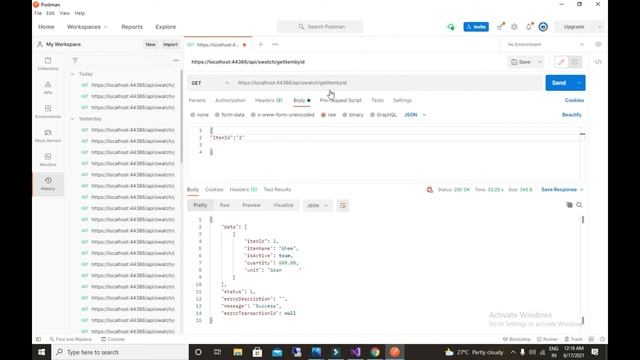Viewport: 640px width, 360px height.
Task: Open the history more options ellipsis
Action: [176, 60]
